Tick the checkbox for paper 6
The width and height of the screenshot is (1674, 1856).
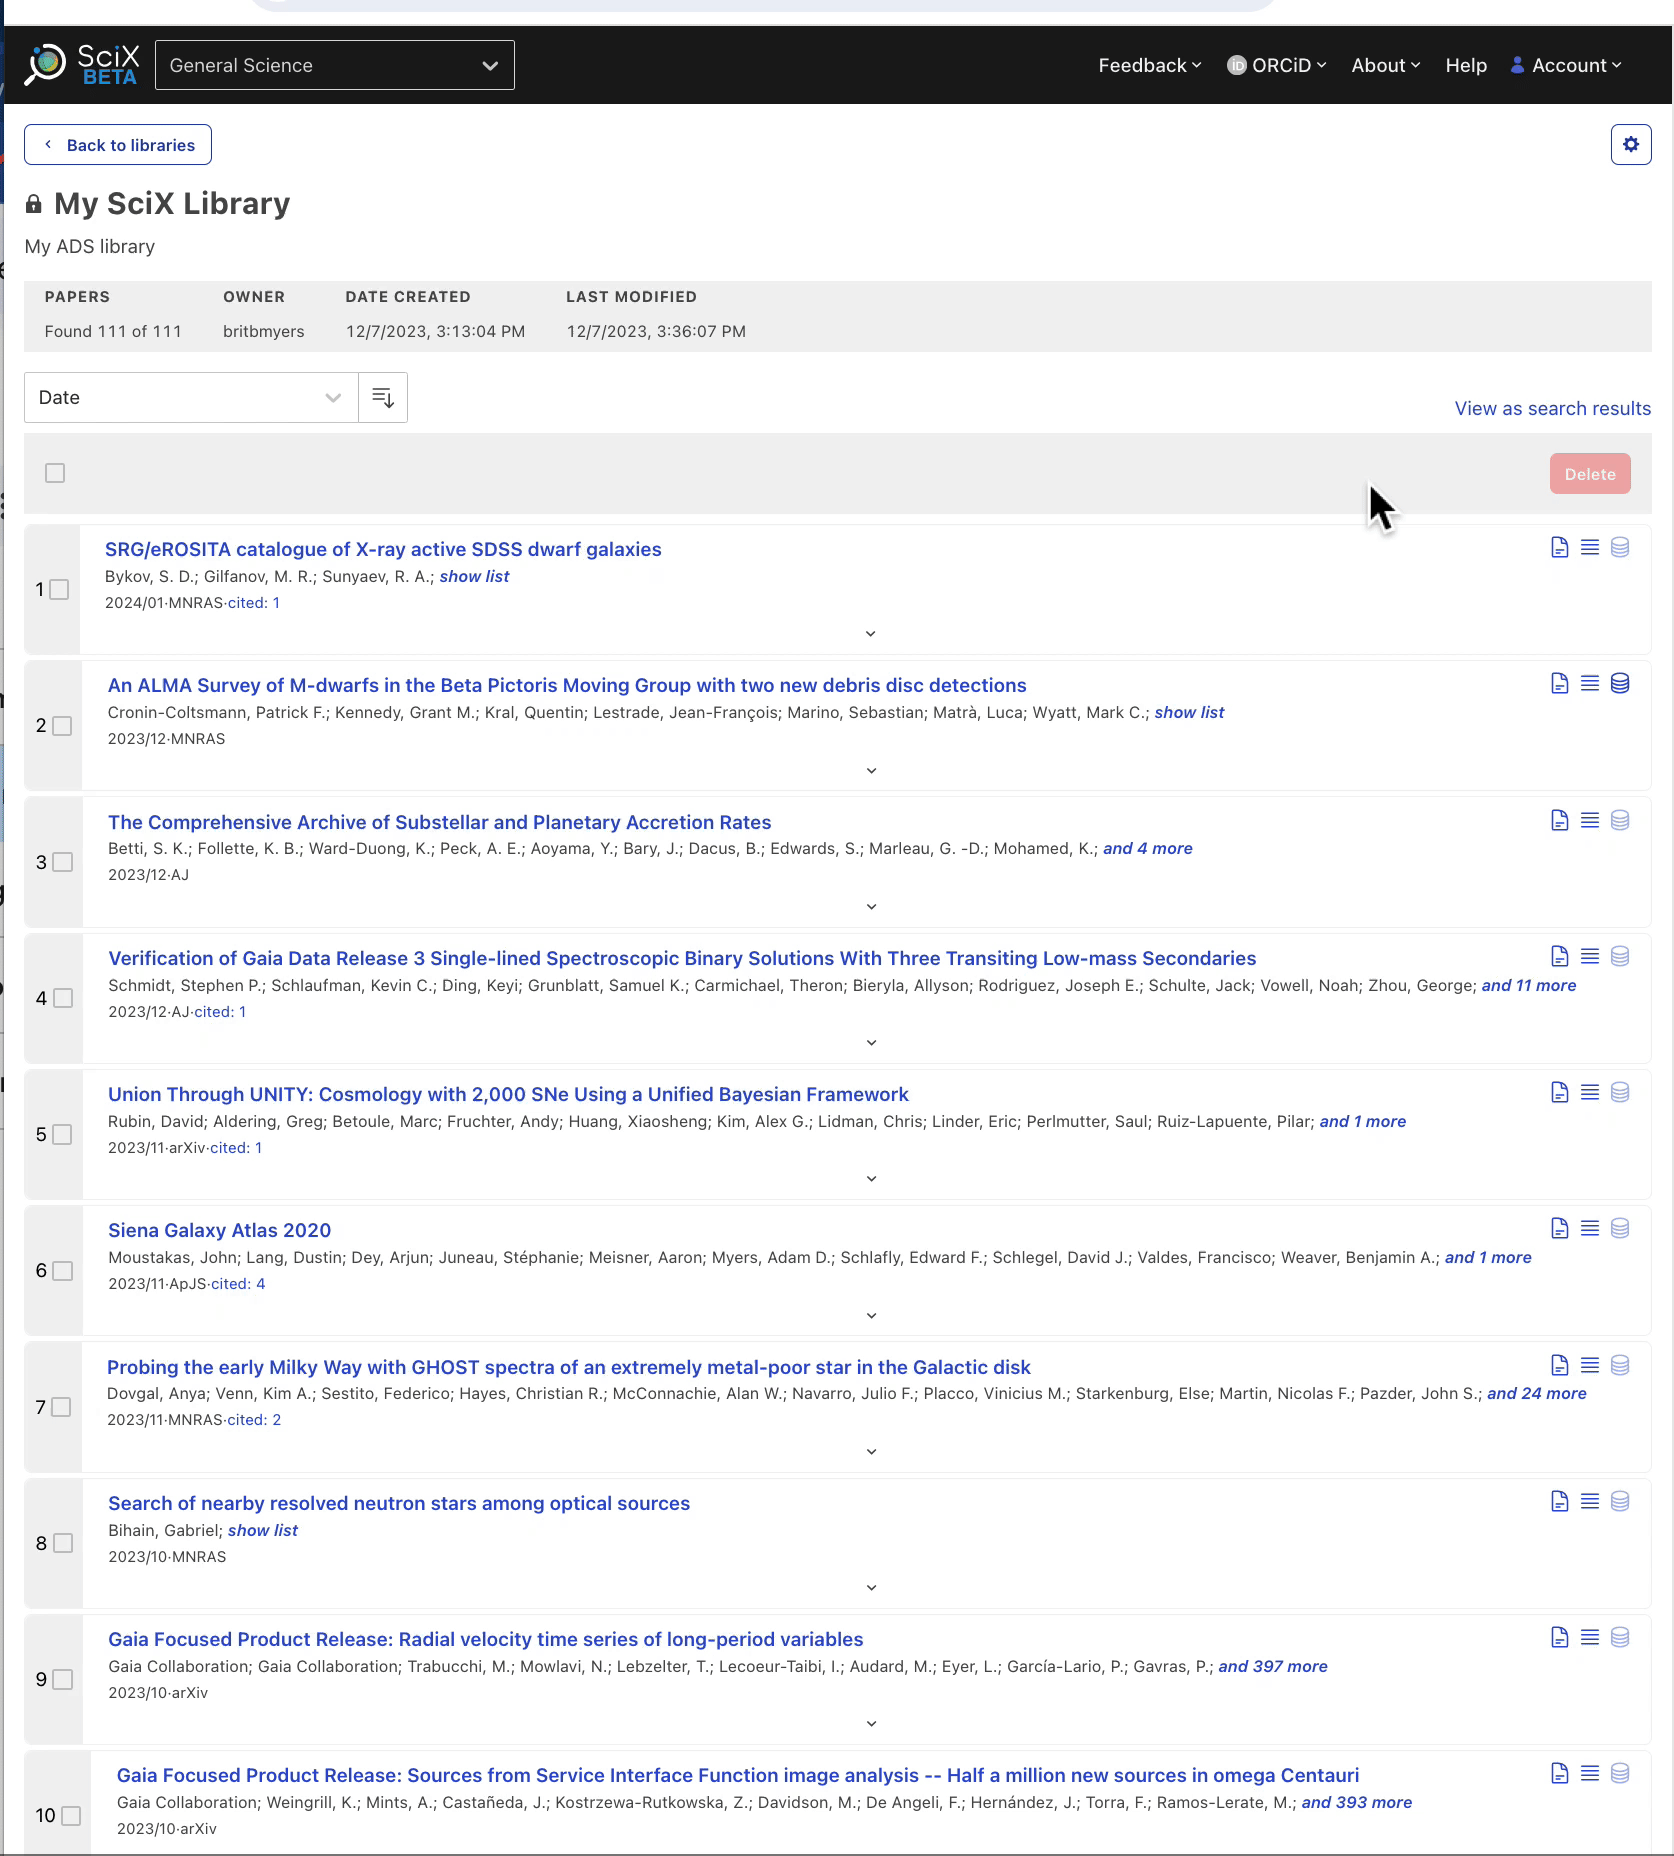coord(63,1271)
